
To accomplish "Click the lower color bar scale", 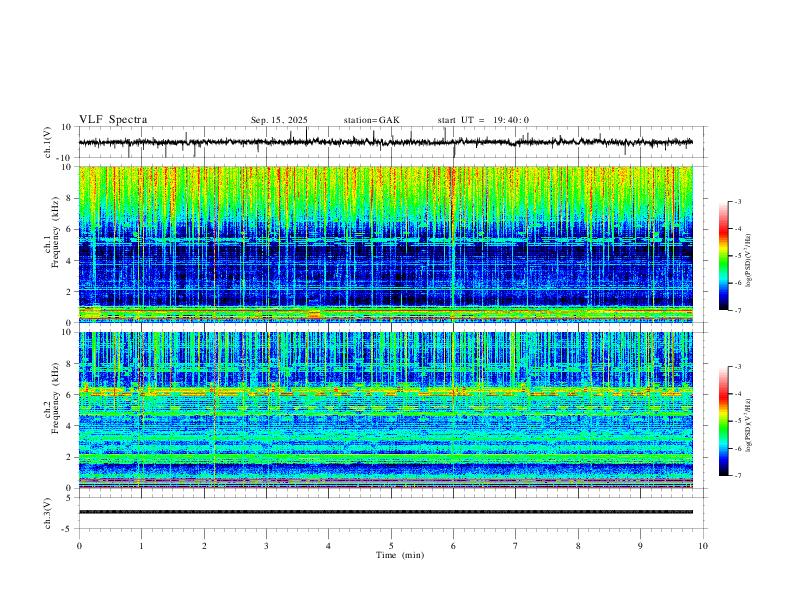I will (x=724, y=421).
